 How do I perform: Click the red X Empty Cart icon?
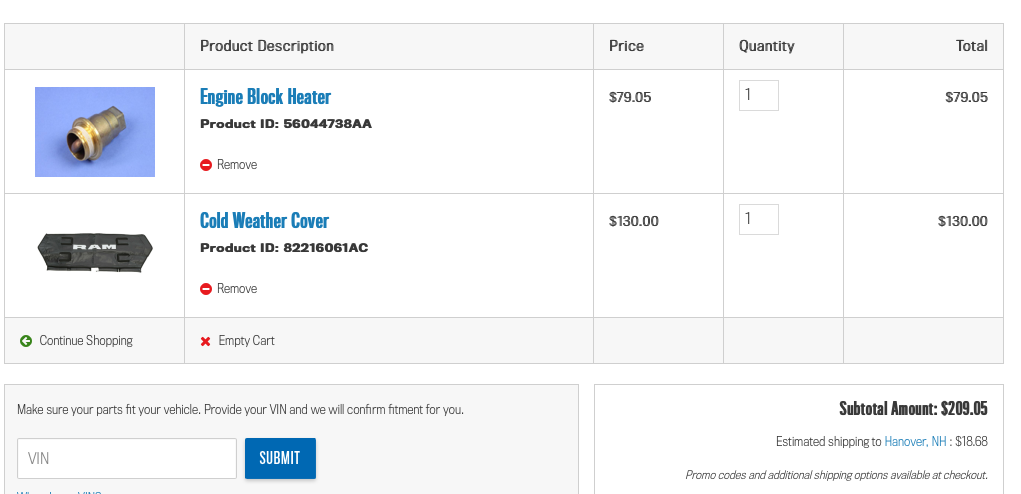(x=206, y=341)
